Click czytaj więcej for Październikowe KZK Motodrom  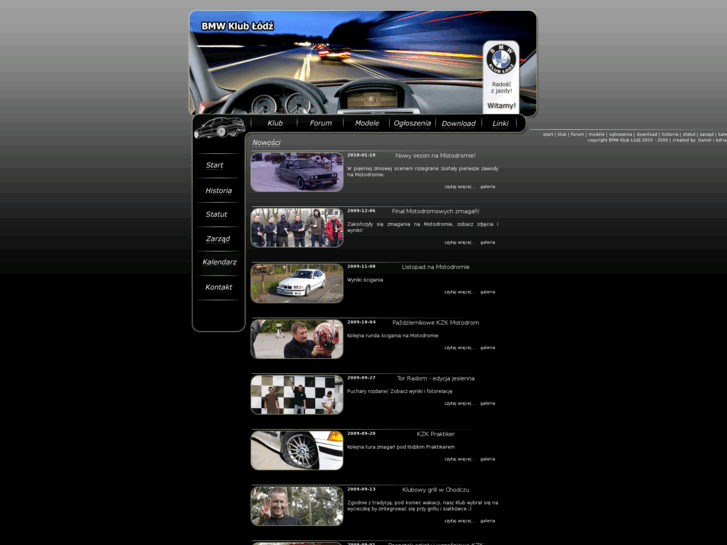459,348
